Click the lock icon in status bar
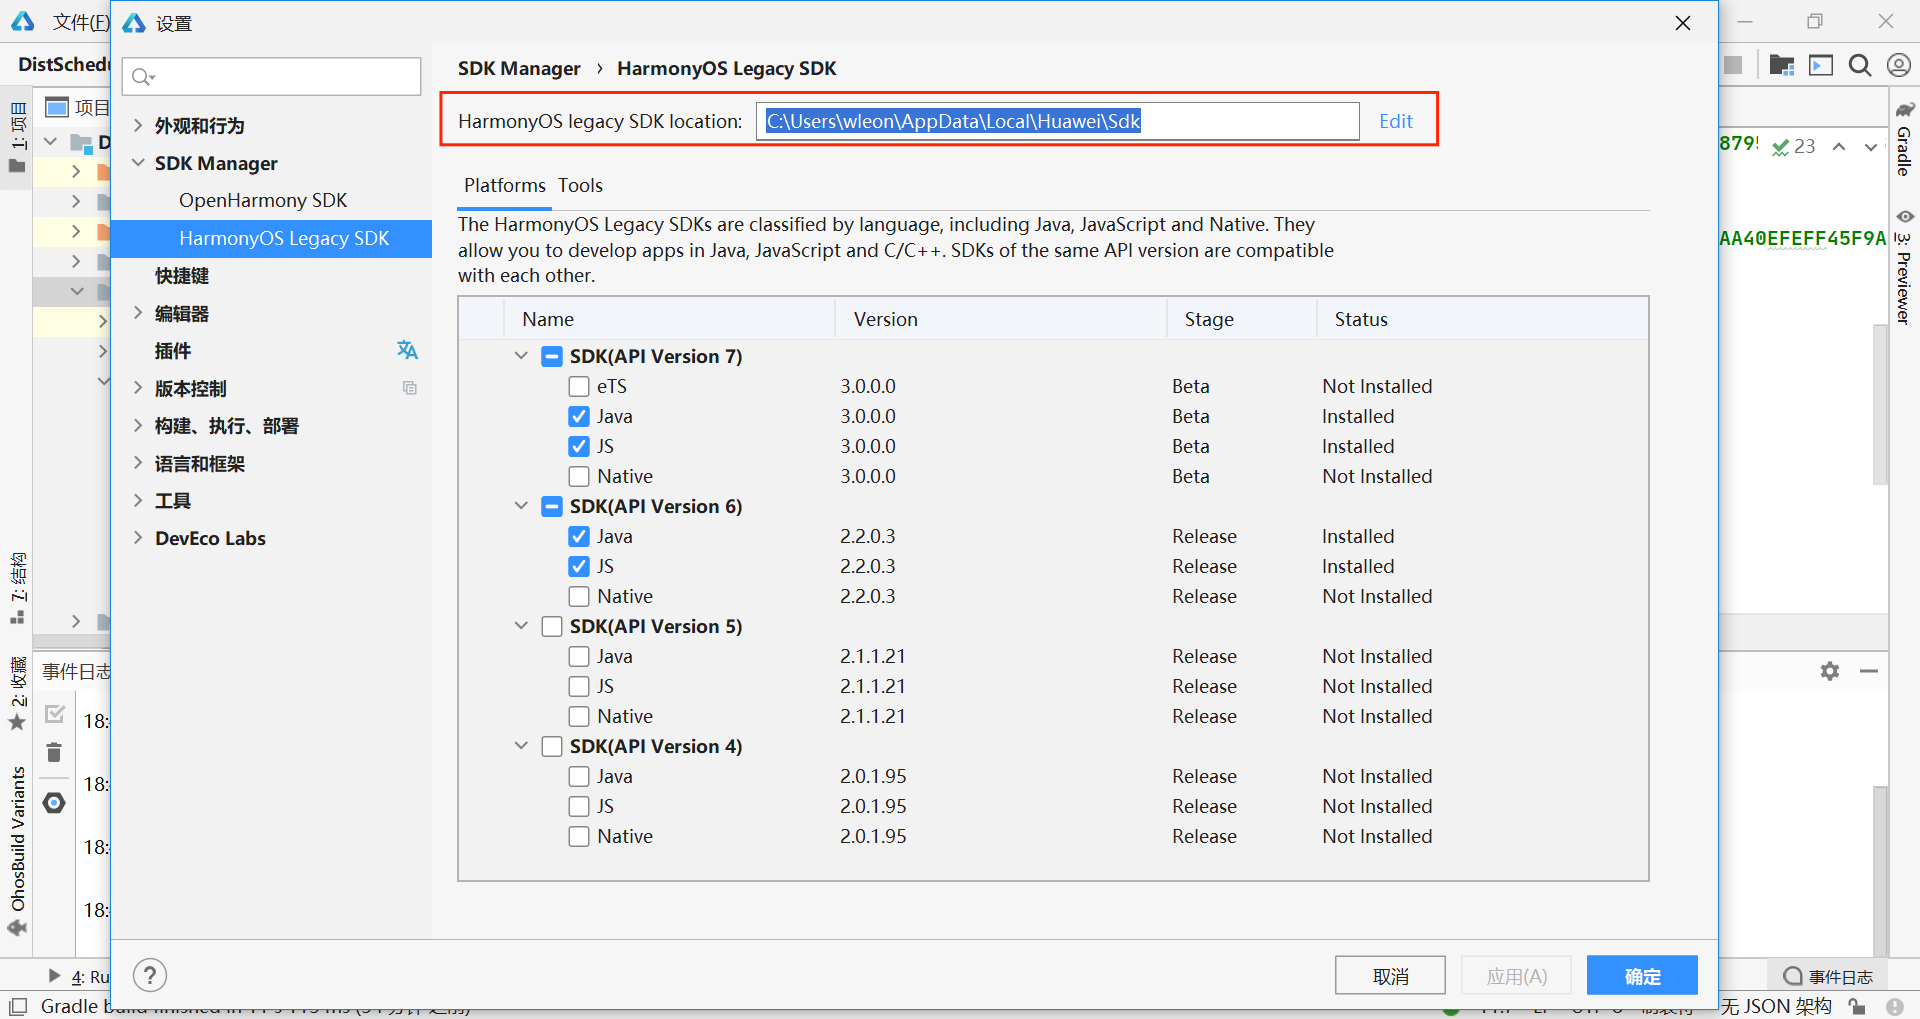The image size is (1920, 1019). (x=1857, y=1006)
